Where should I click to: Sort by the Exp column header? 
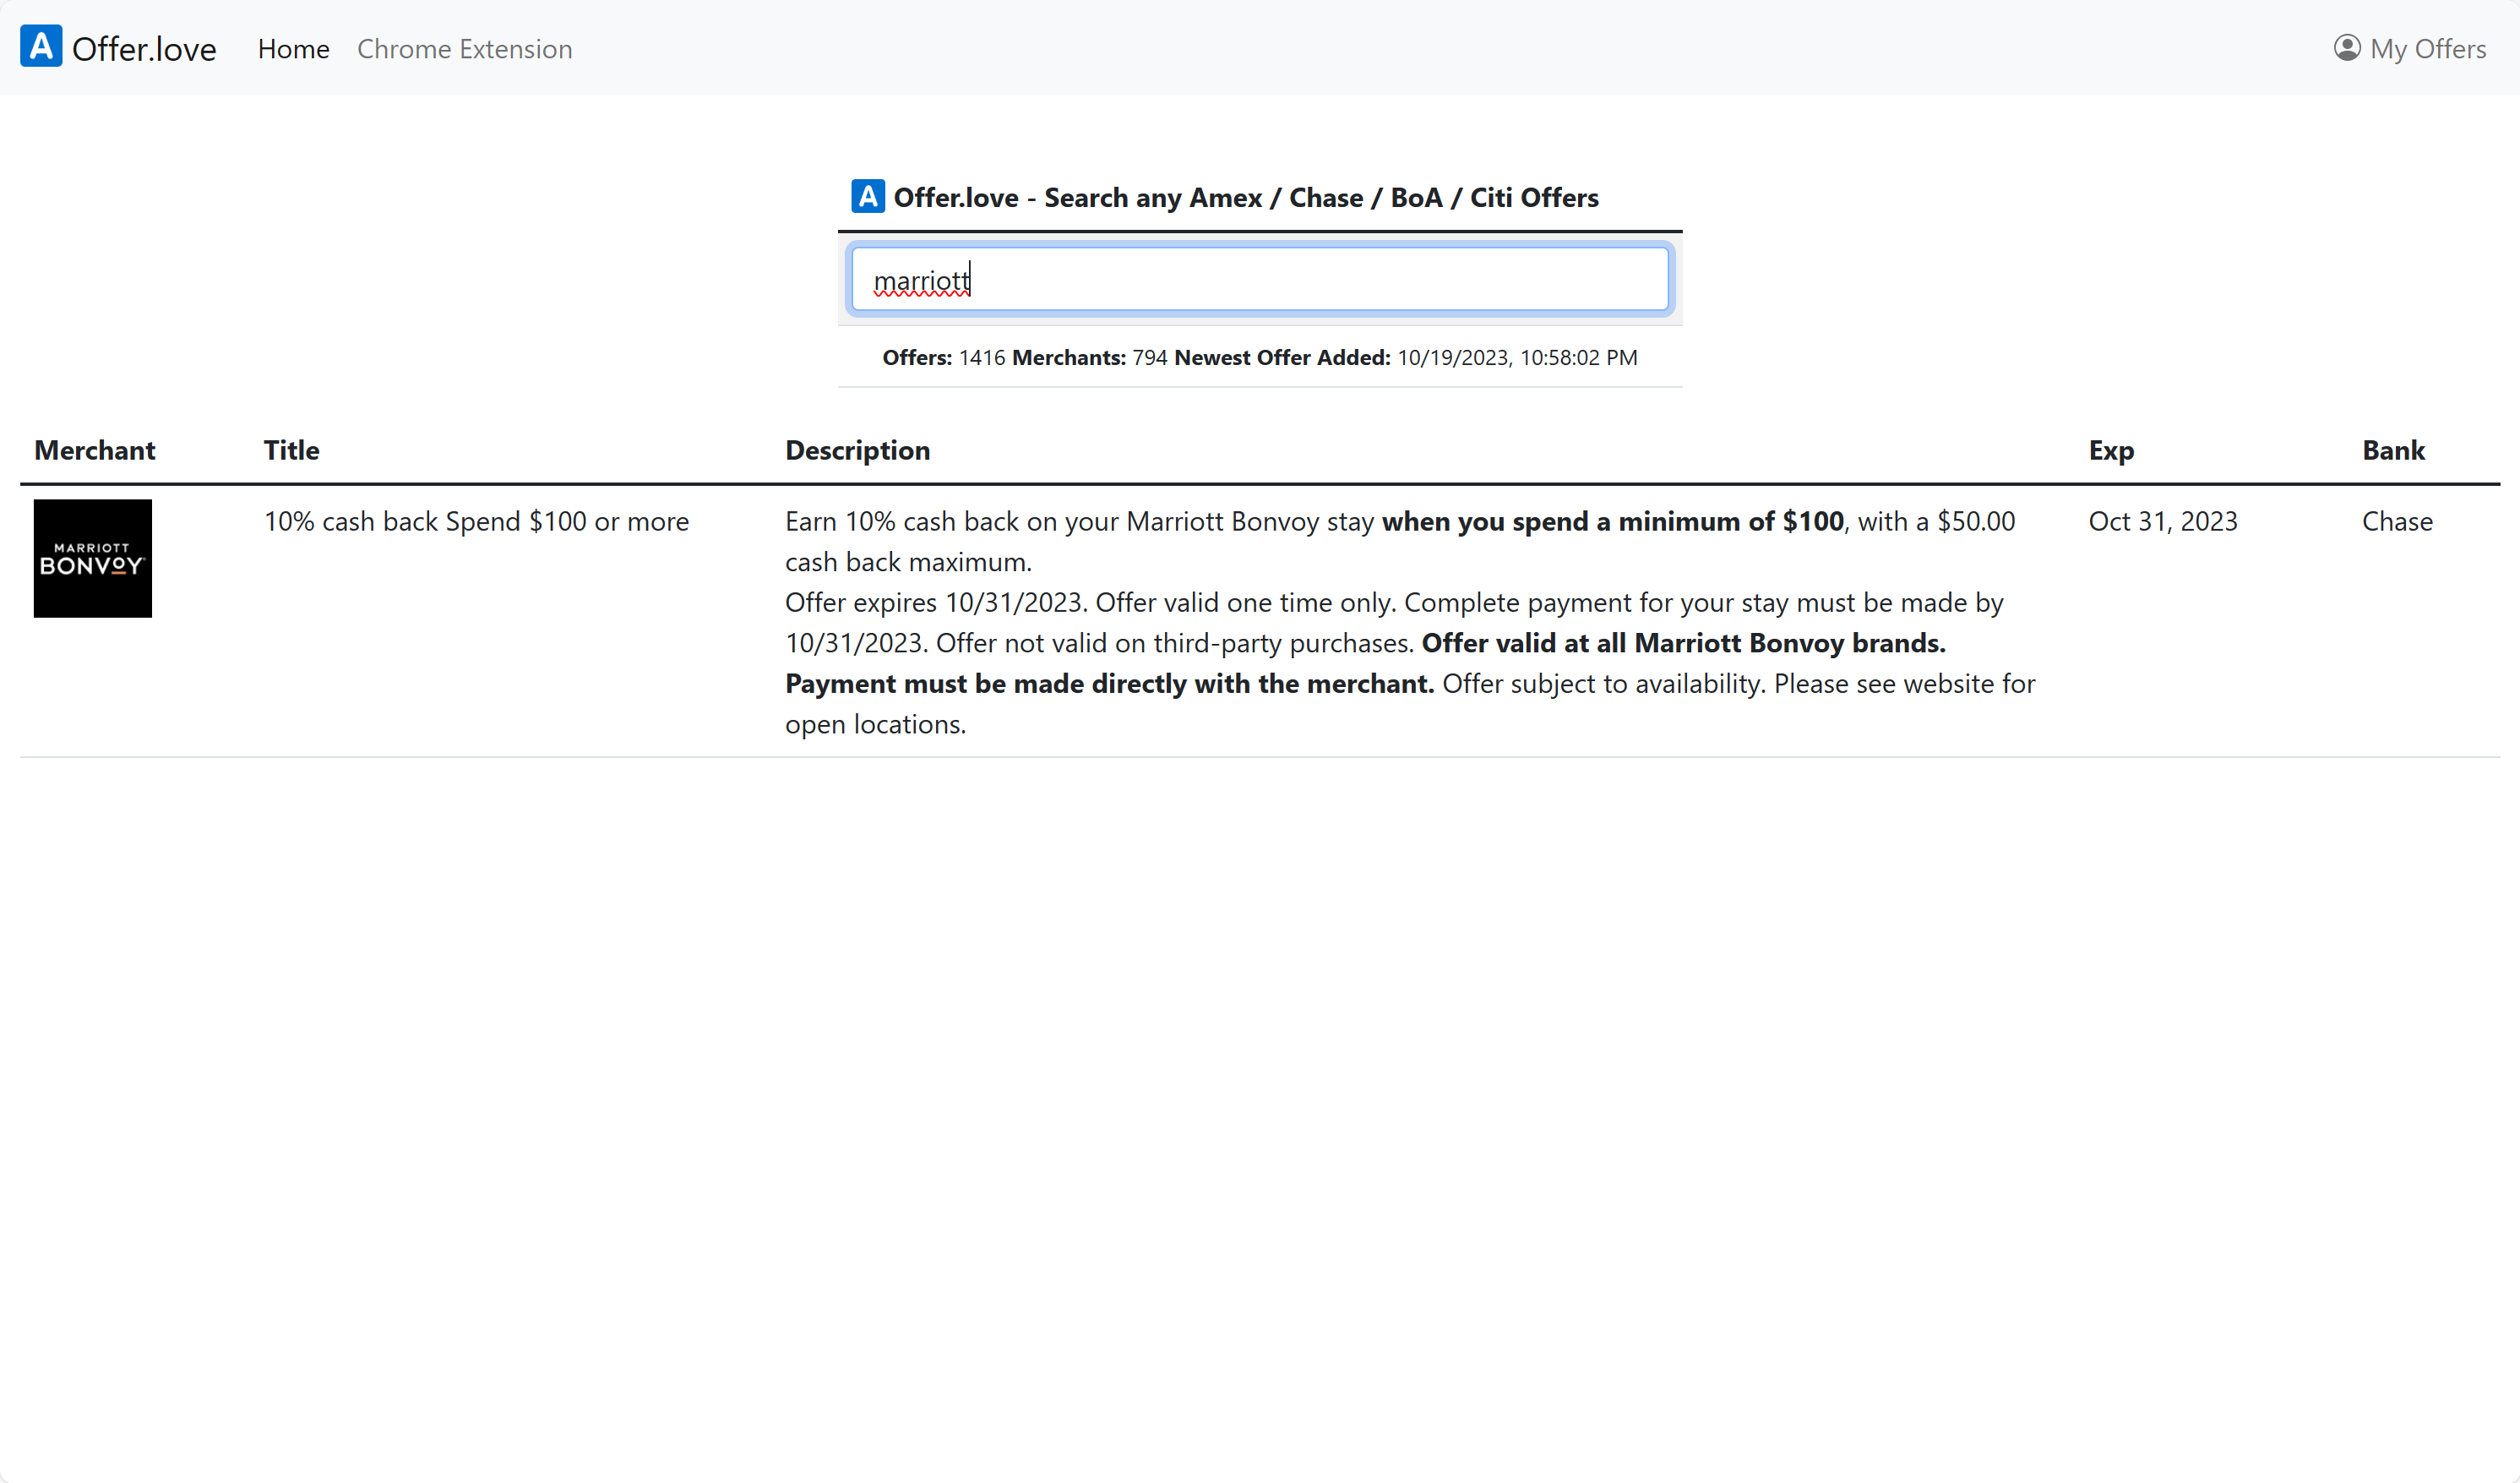2111,450
